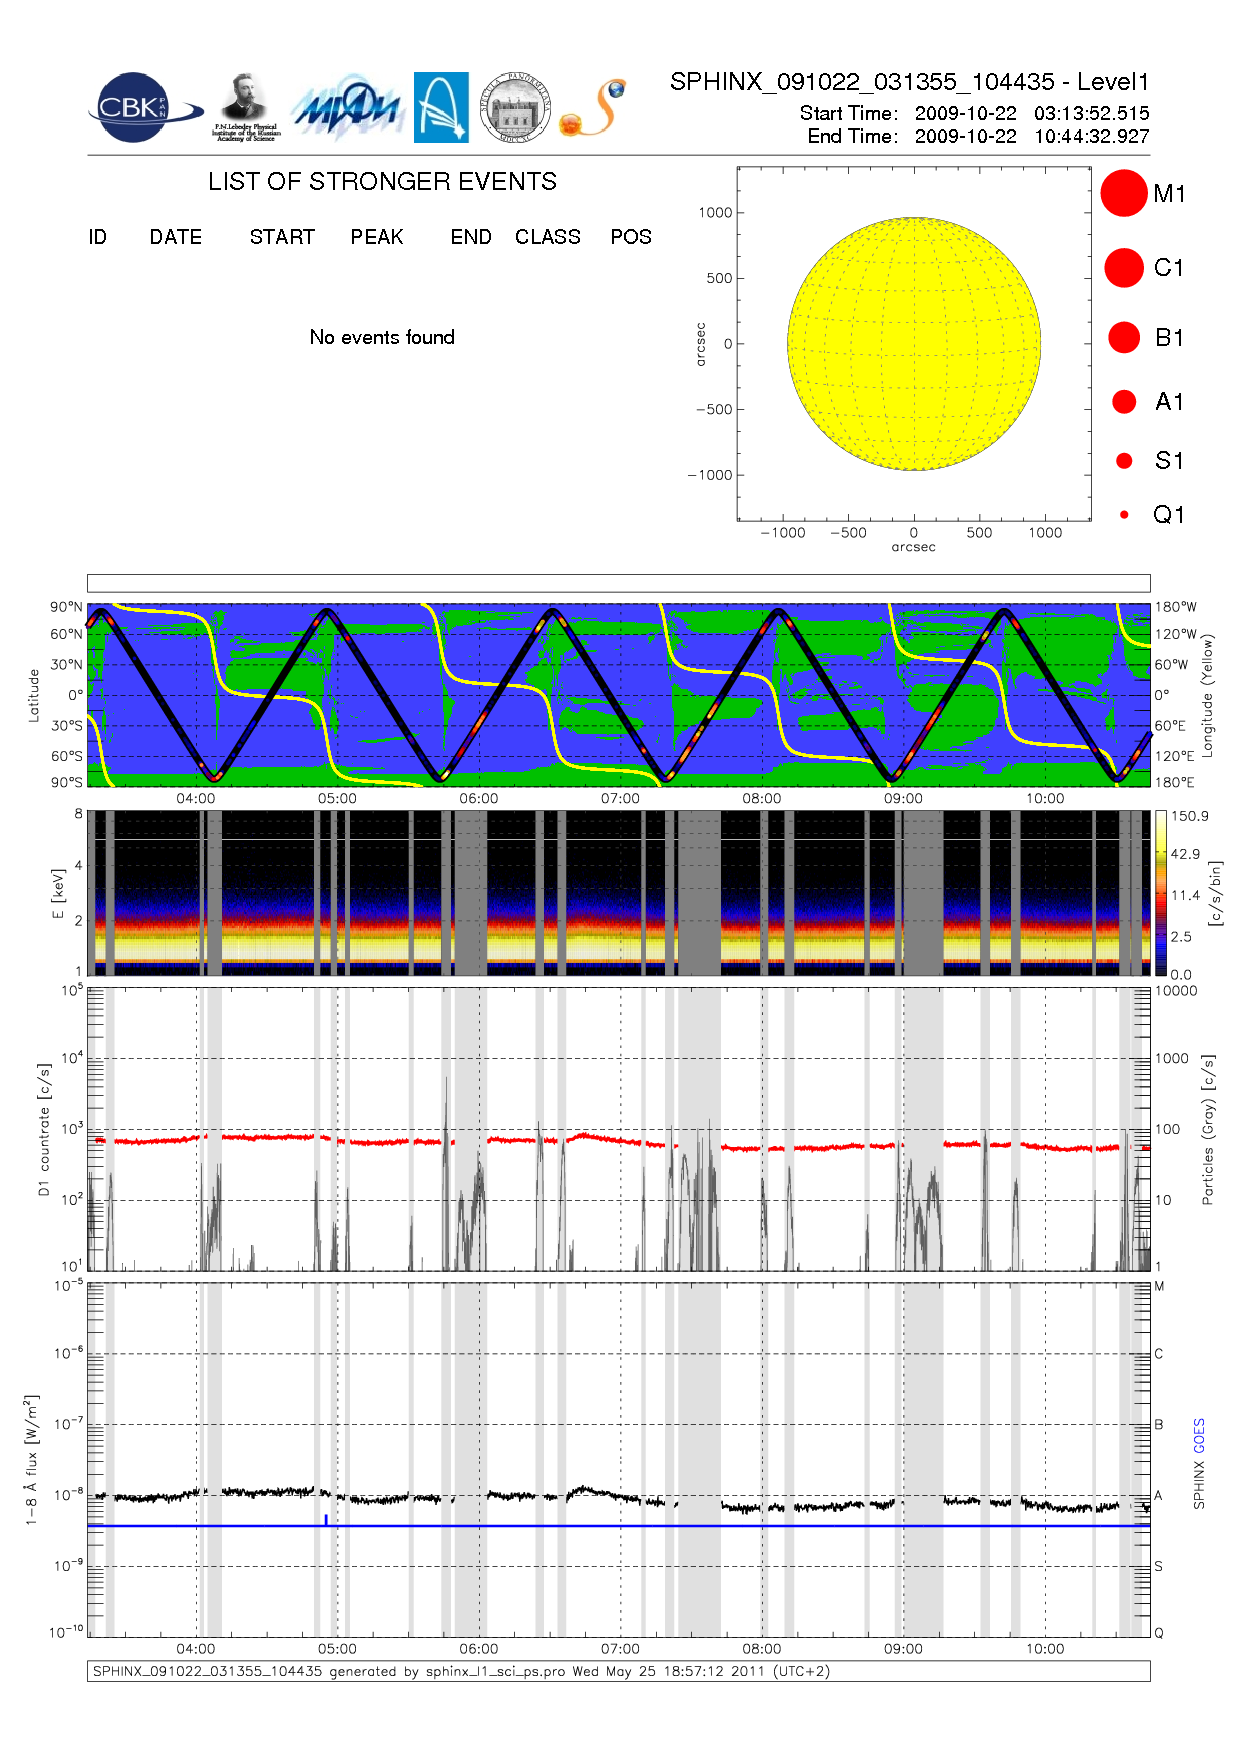Viewport: 1240px width, 1754px height.
Task: Click the DATE column header
Action: coord(176,237)
